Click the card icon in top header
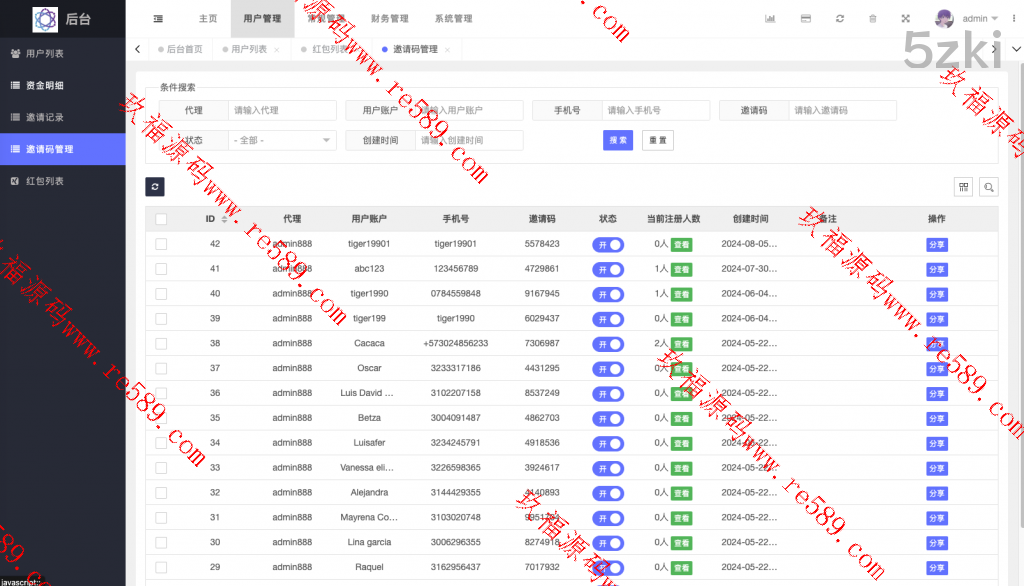The image size is (1024, 586). tap(806, 19)
